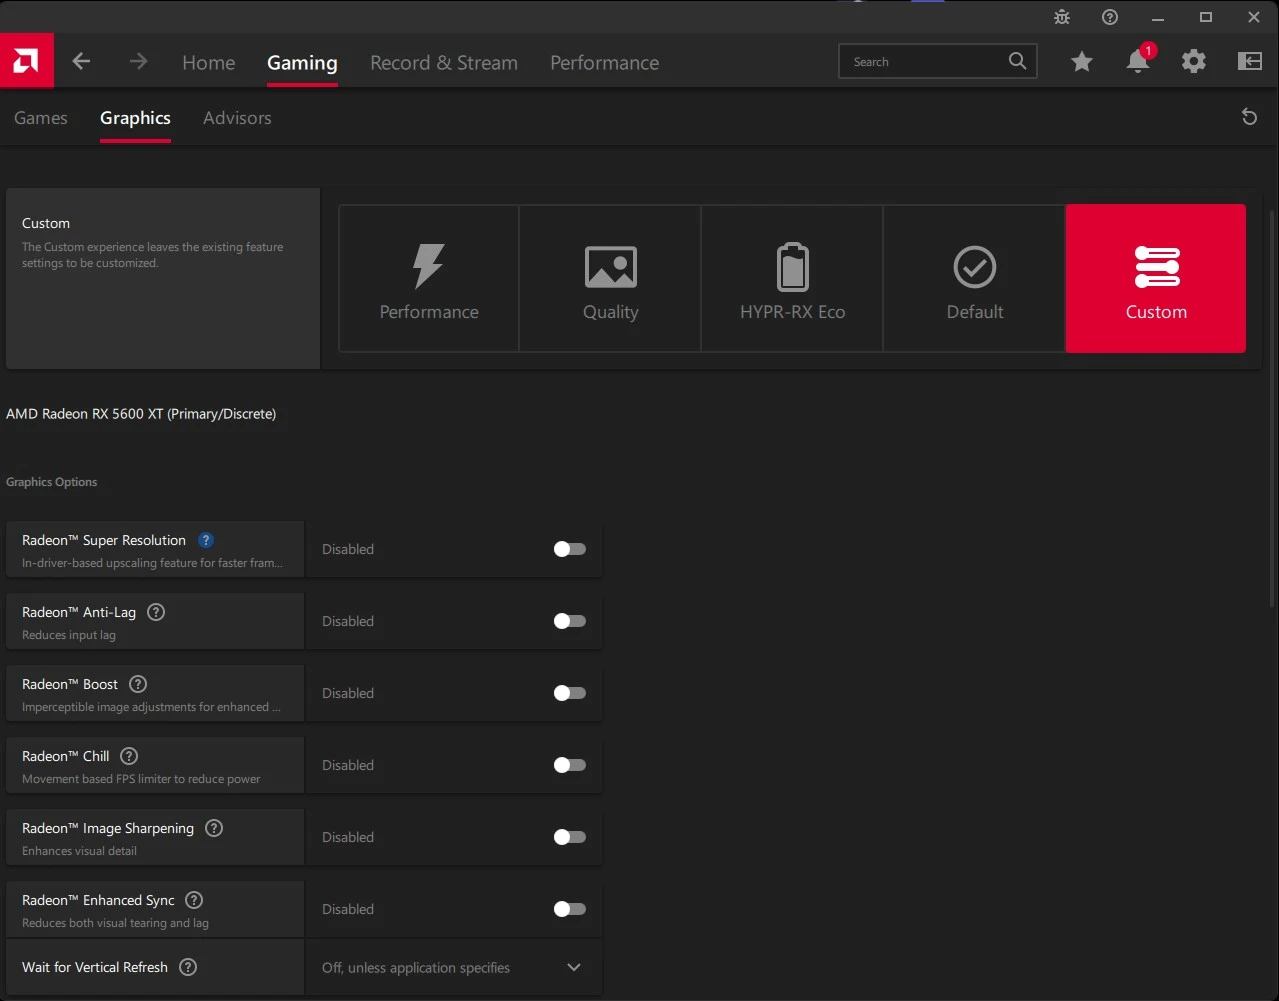This screenshot has width=1279, height=1001.
Task: Open help question mark in title bar
Action: 1110,17
